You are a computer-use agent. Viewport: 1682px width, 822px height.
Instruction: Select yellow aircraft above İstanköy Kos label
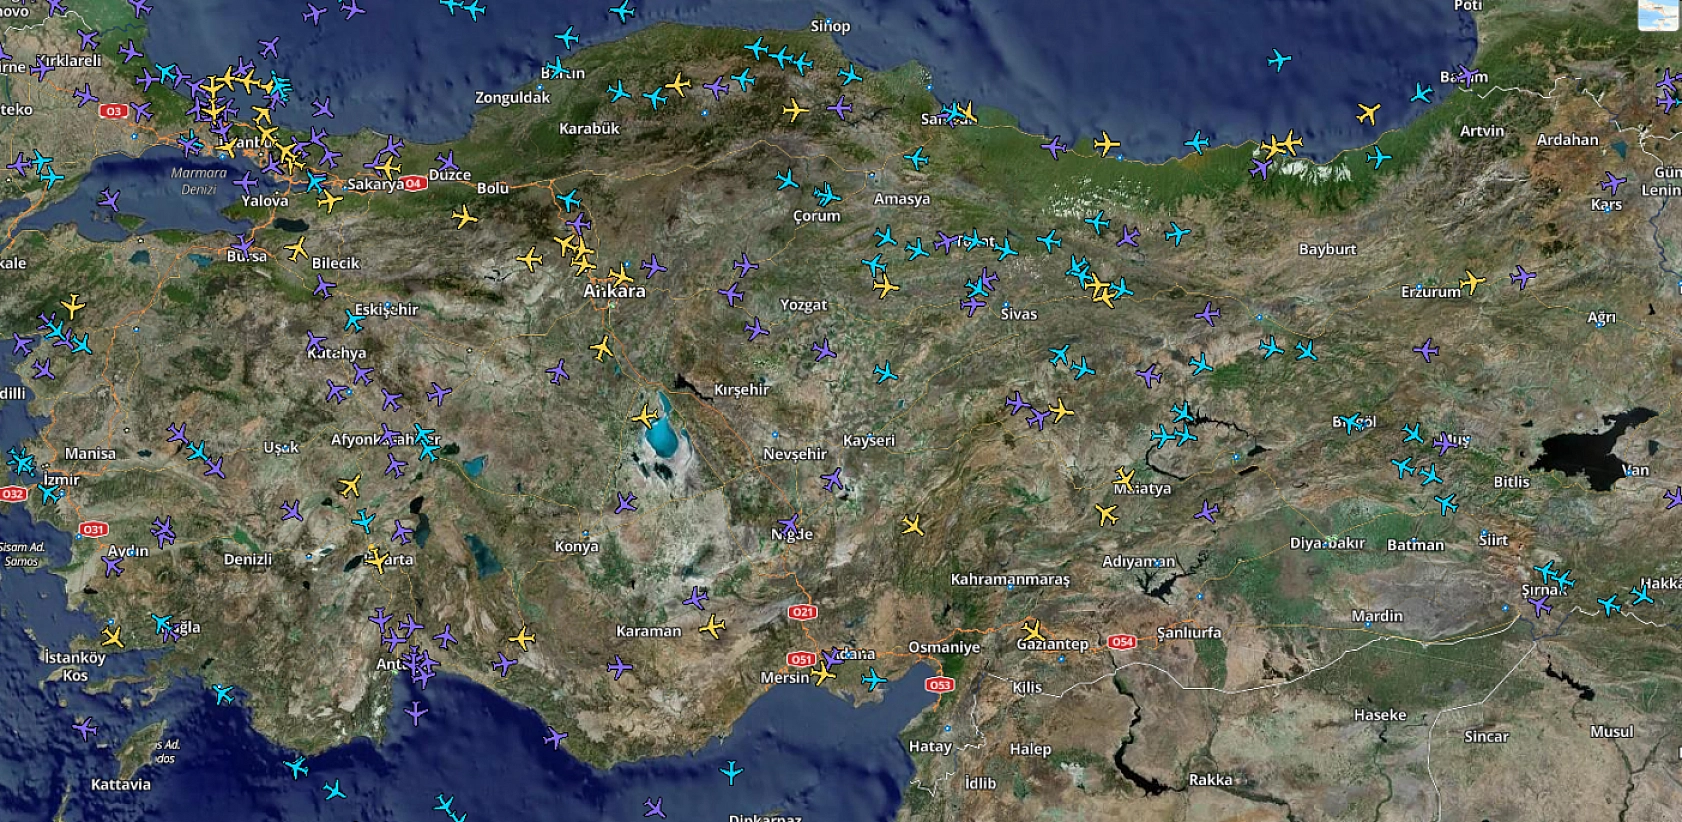pyautogui.click(x=113, y=637)
